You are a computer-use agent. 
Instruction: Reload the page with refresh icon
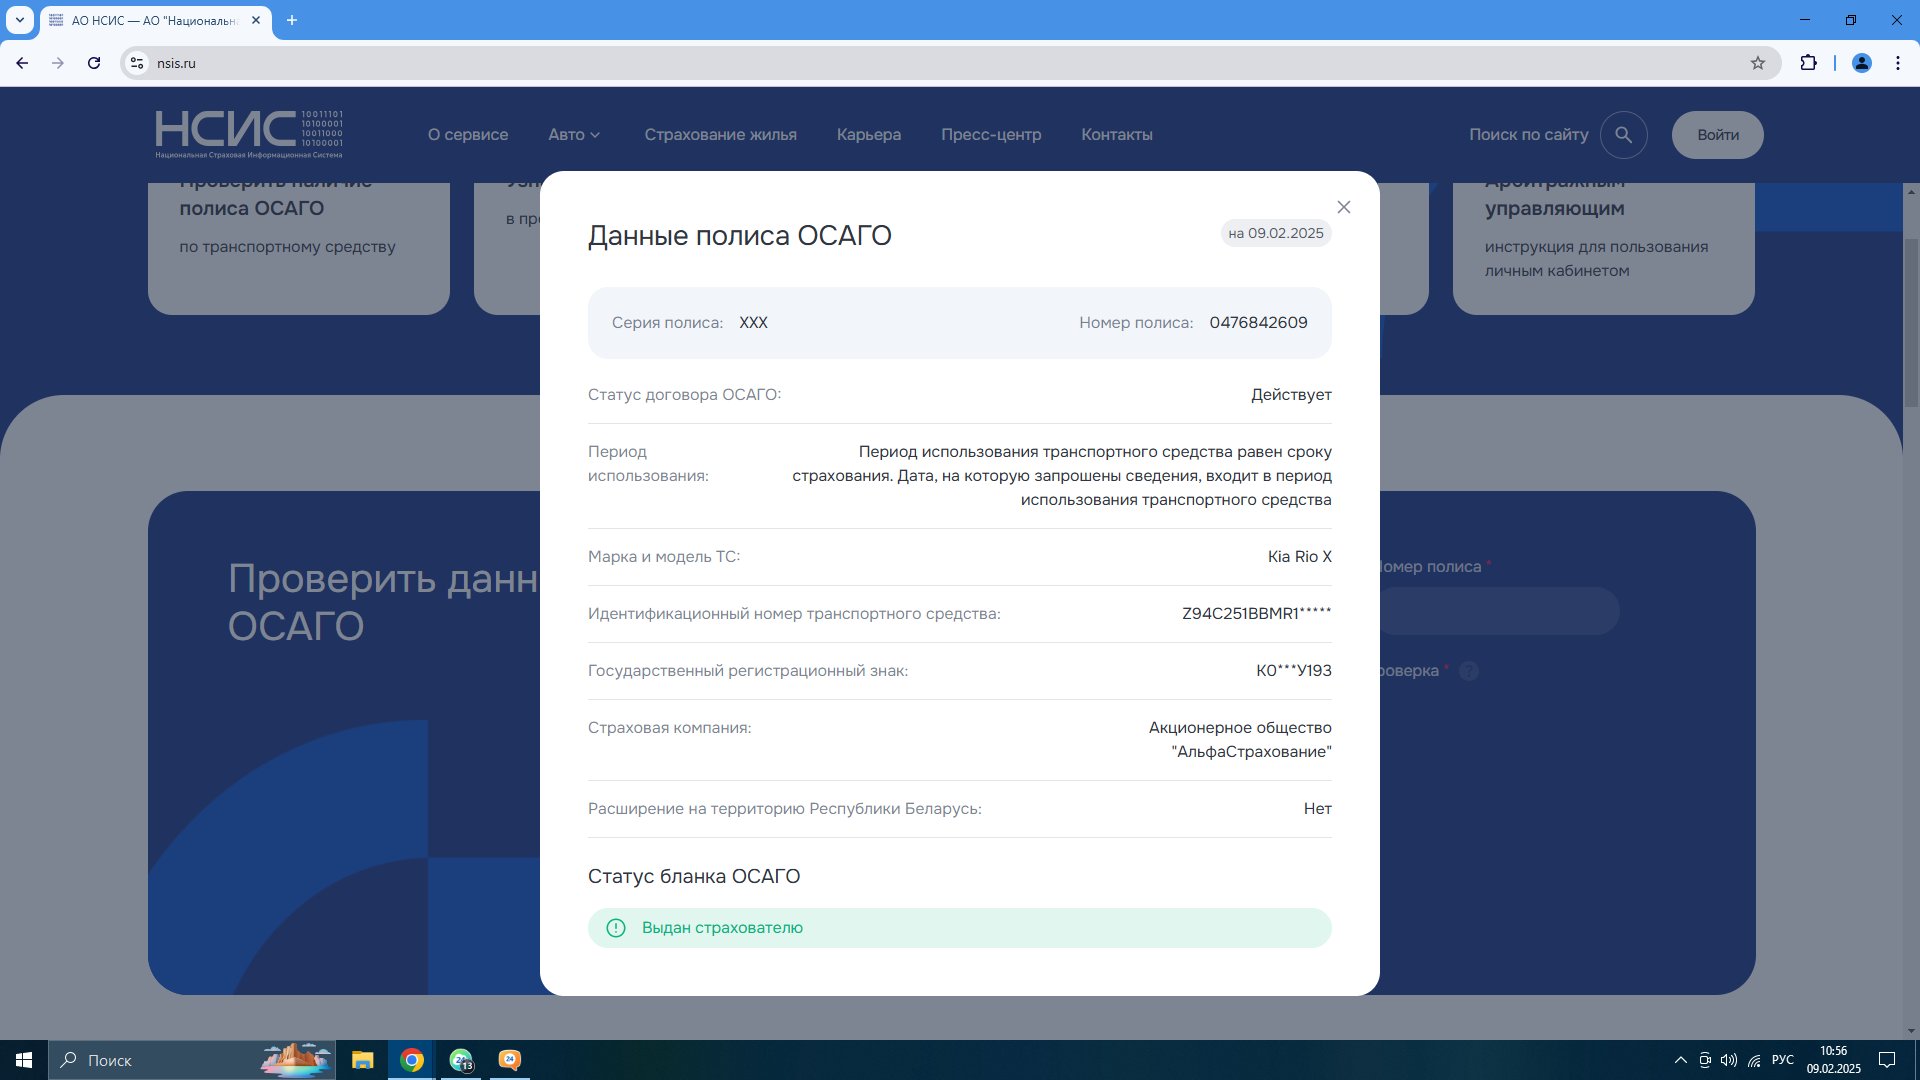(x=94, y=63)
